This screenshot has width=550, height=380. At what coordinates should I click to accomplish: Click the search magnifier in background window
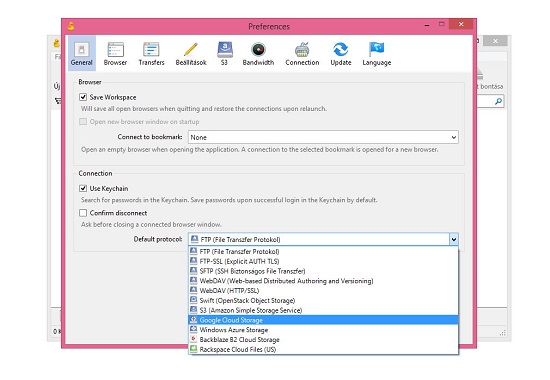click(498, 101)
